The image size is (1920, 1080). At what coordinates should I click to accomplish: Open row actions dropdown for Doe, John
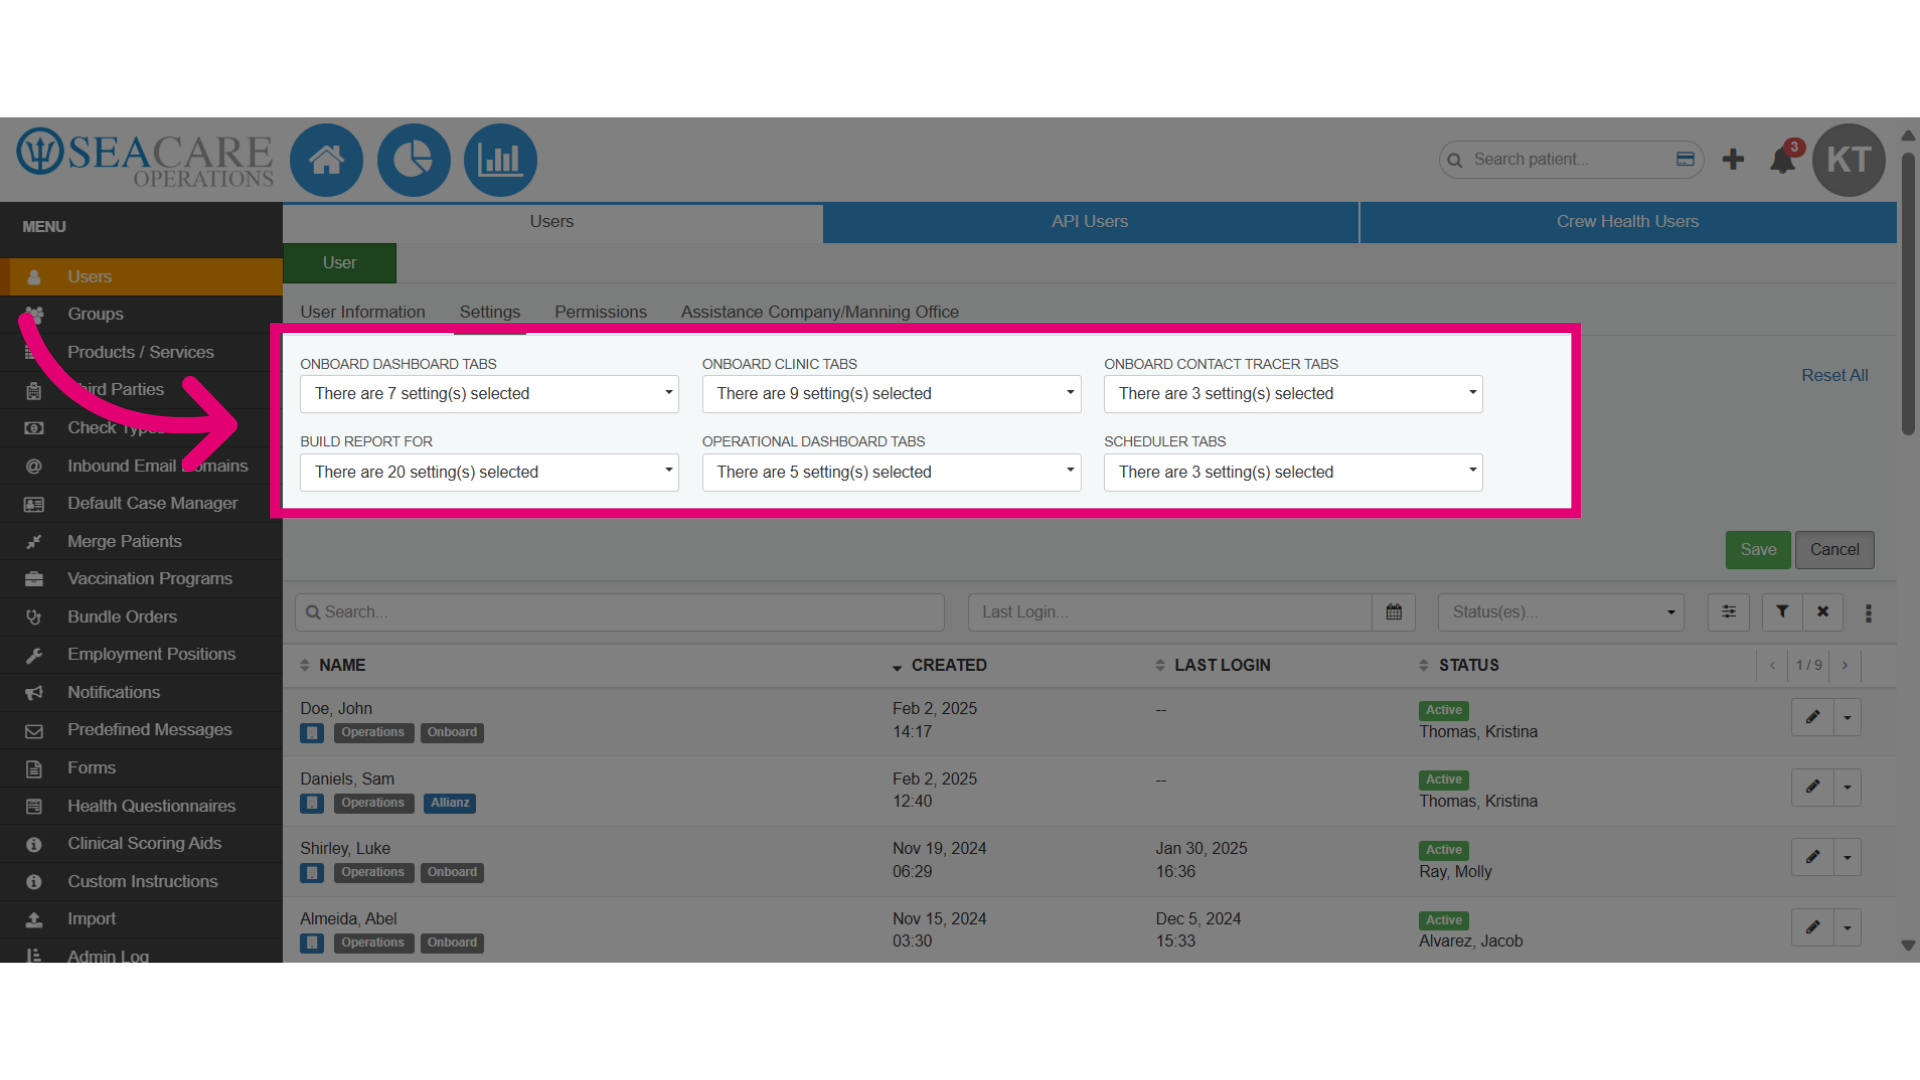(x=1847, y=717)
